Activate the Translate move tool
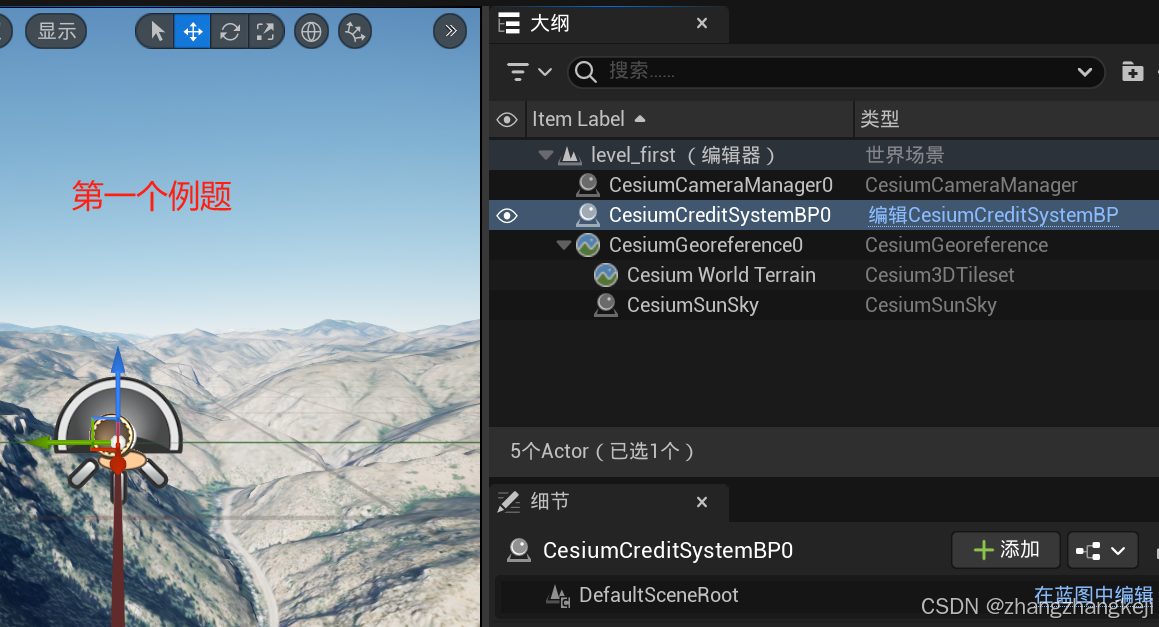 point(192,31)
